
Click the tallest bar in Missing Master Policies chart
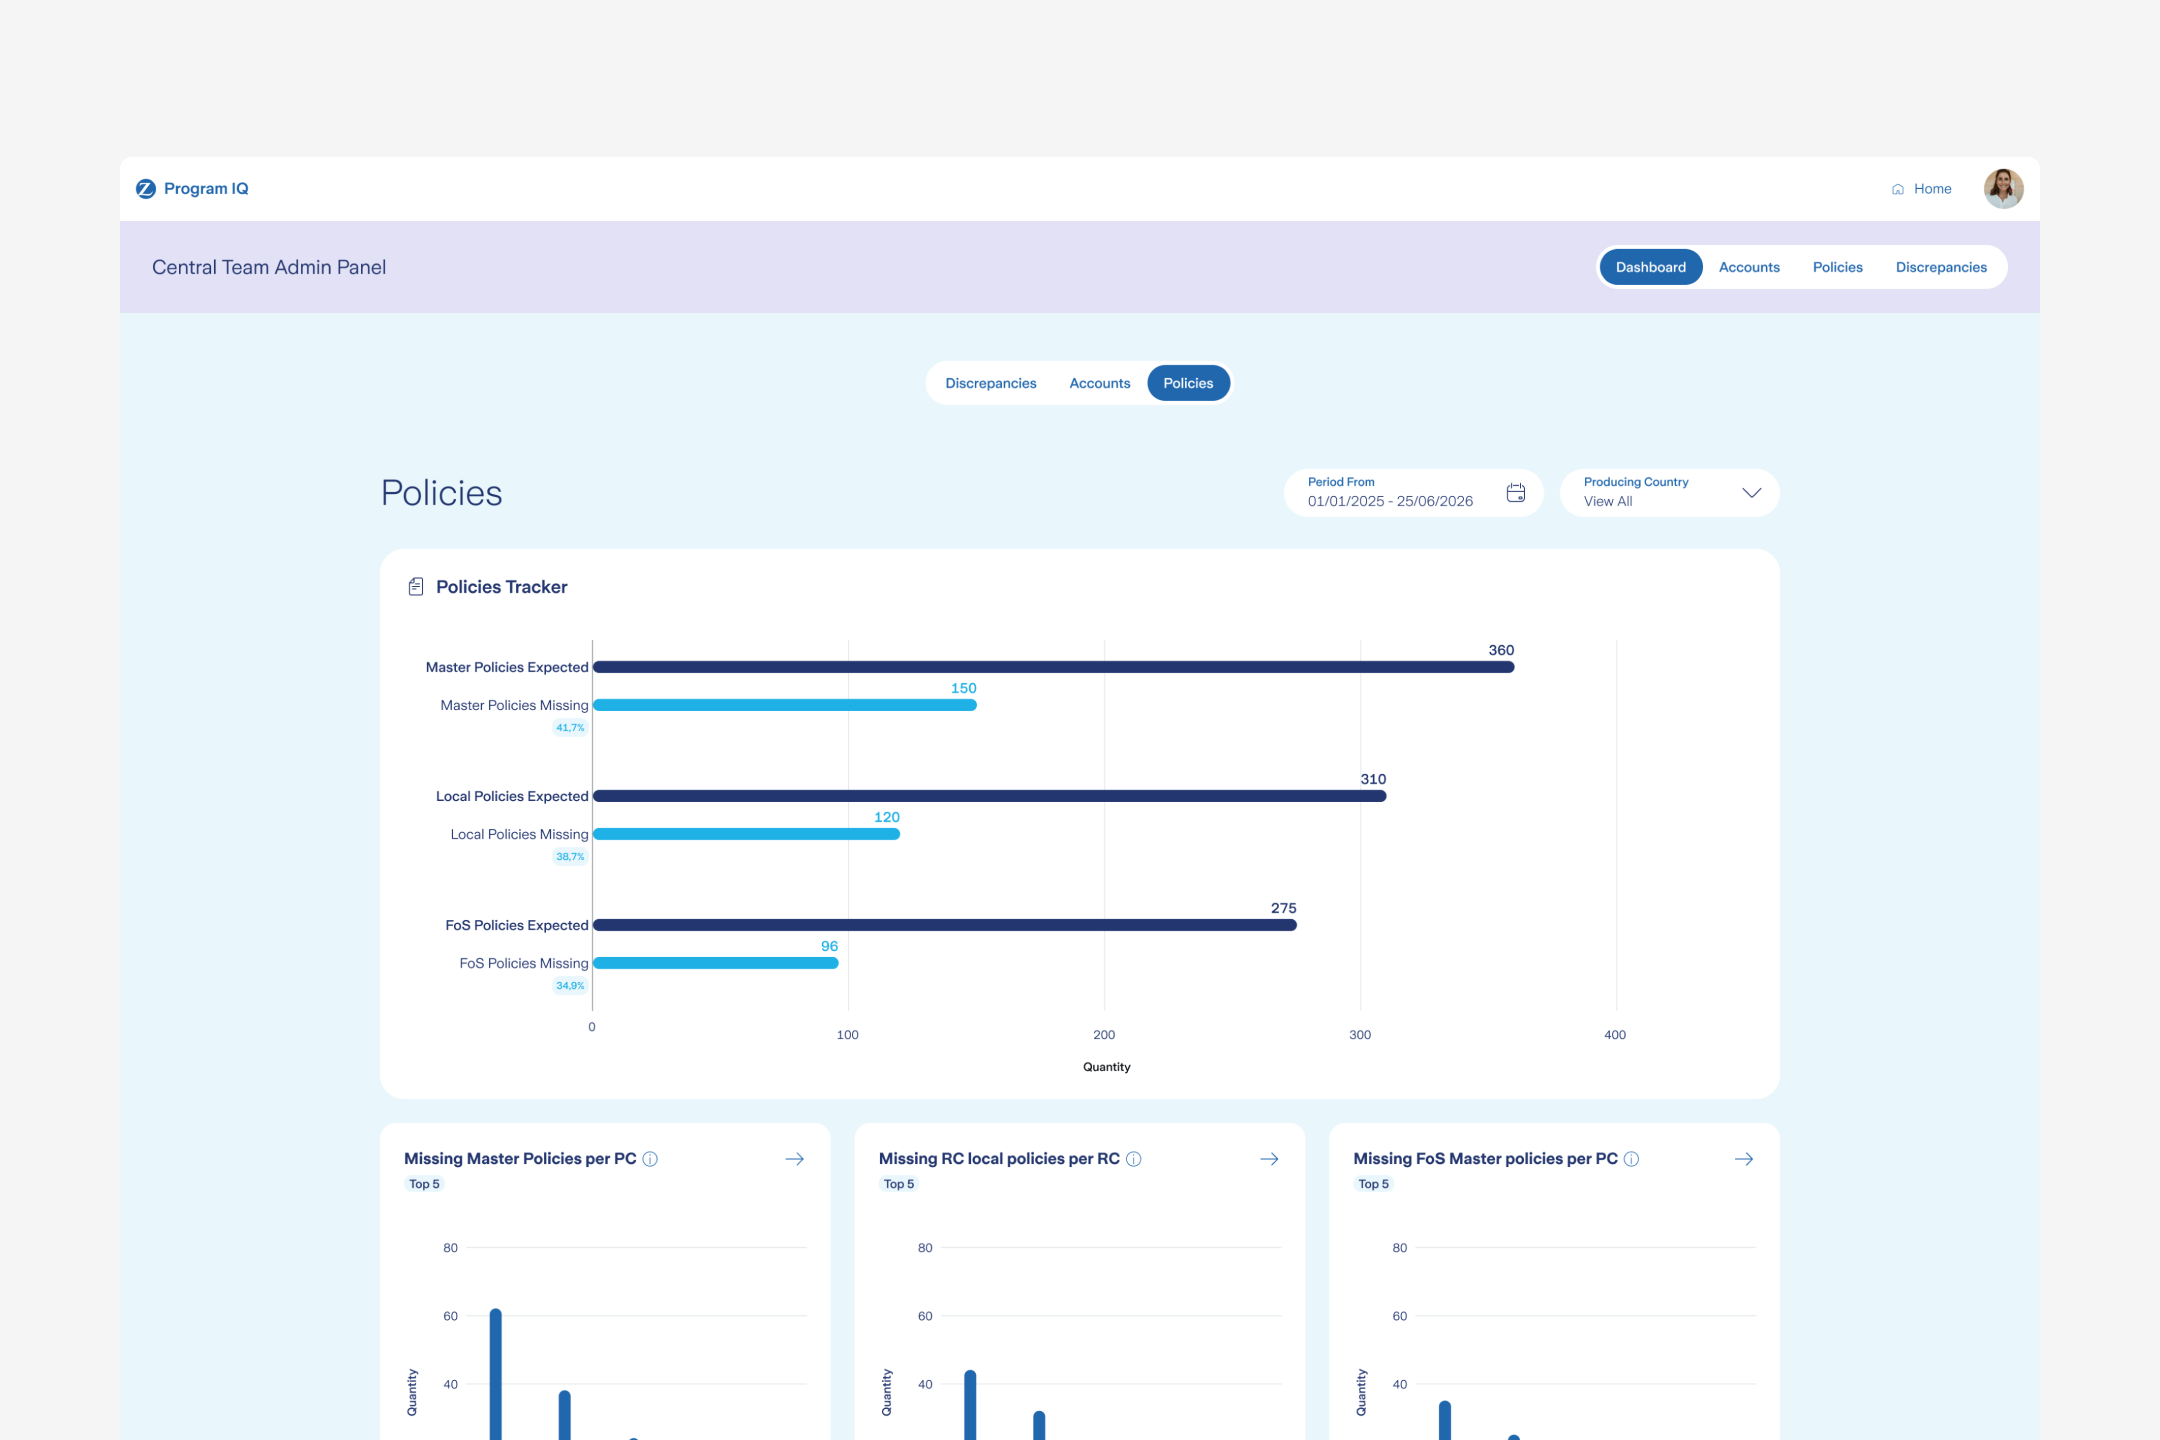(x=496, y=1375)
